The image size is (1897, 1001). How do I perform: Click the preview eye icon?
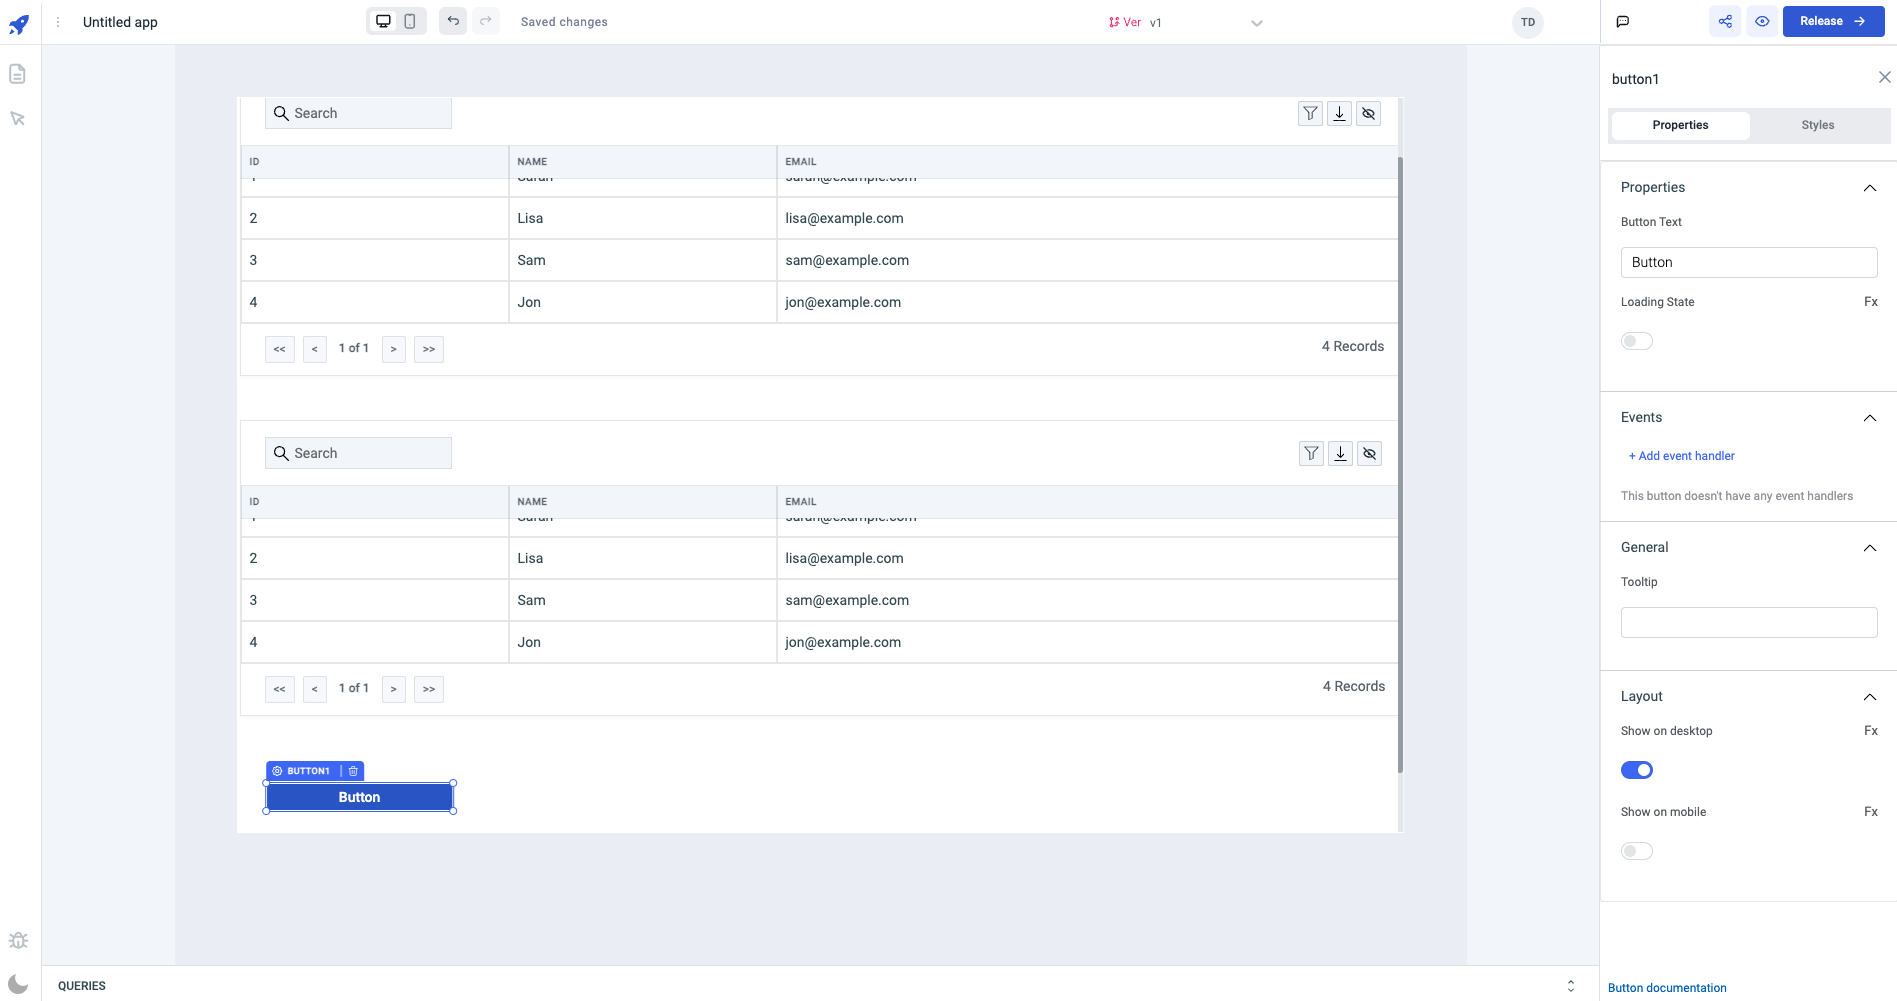pyautogui.click(x=1762, y=21)
